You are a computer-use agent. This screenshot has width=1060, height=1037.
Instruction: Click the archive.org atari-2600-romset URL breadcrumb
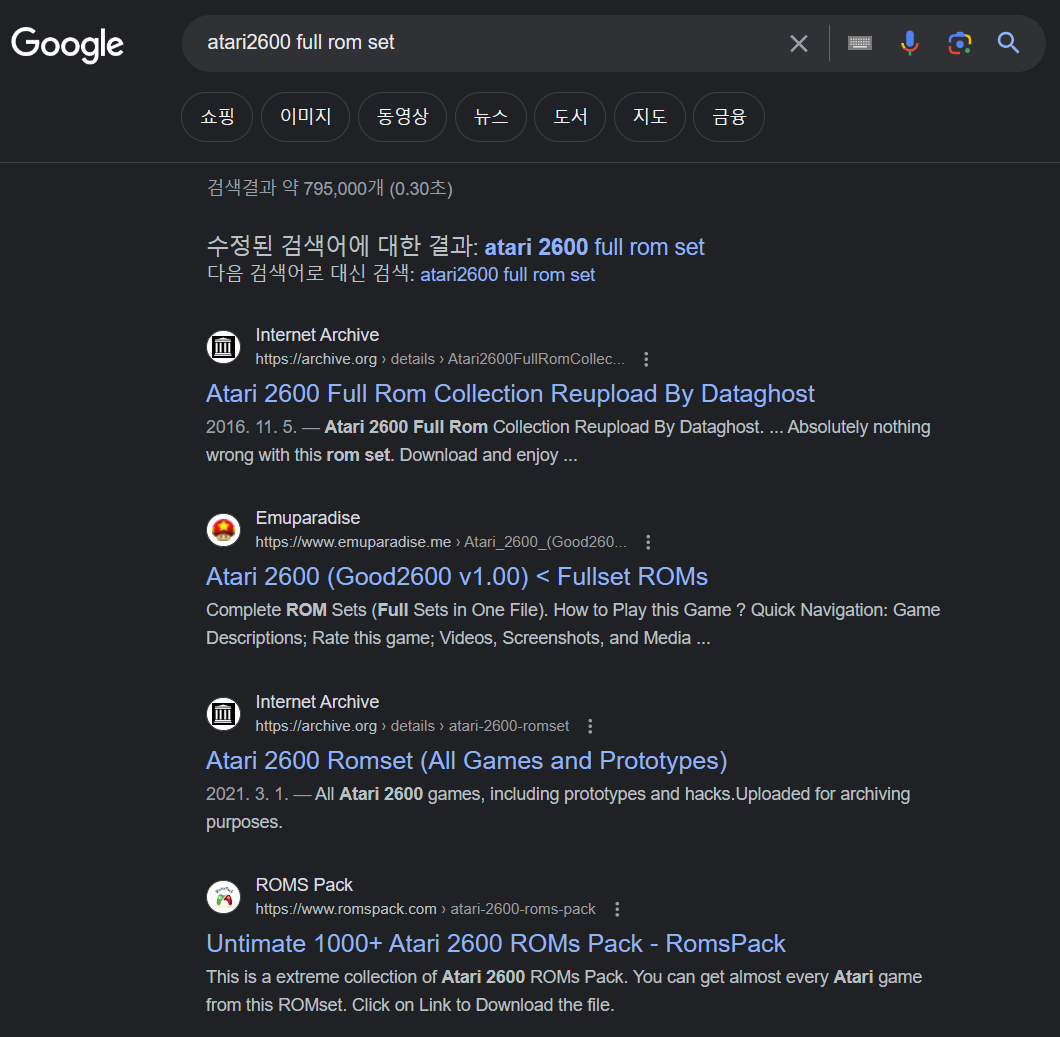pos(412,726)
